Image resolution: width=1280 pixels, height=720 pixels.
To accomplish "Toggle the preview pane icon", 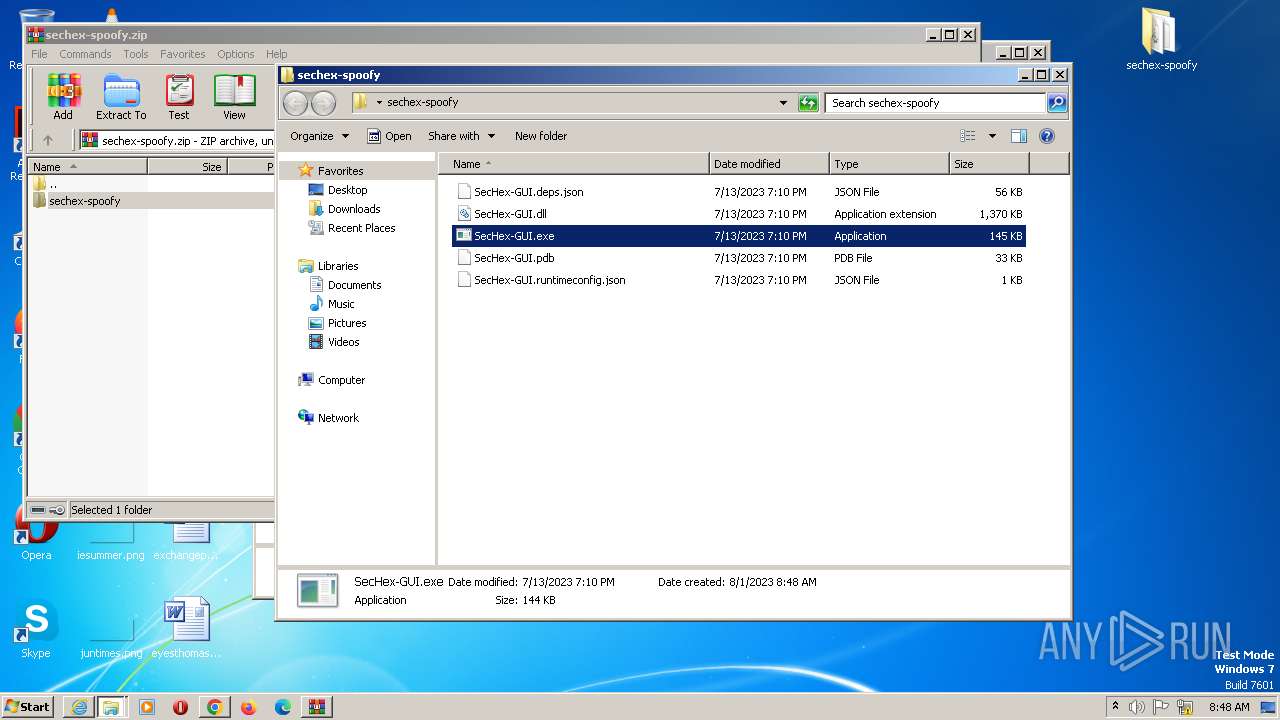I will [1019, 136].
